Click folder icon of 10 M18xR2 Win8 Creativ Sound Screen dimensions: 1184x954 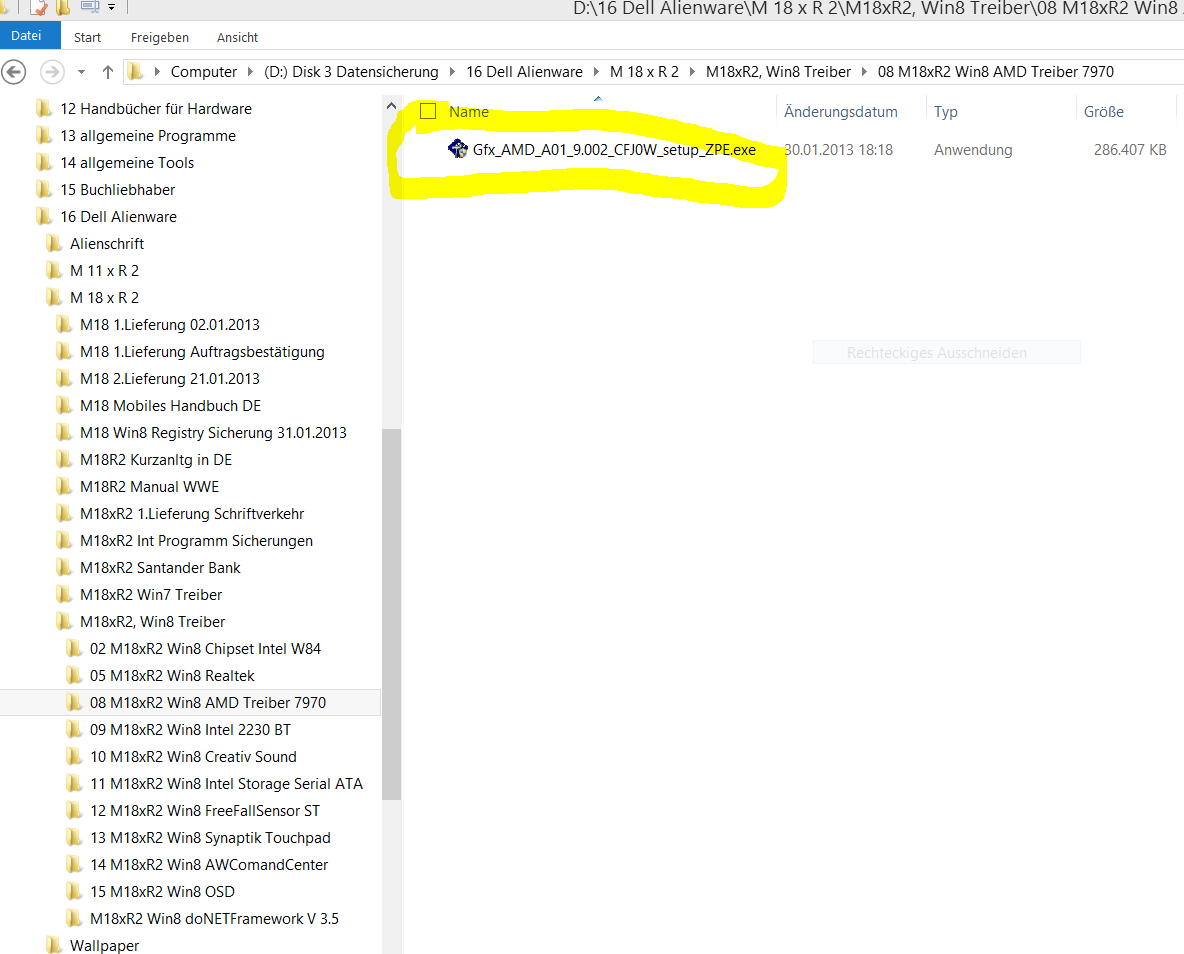[x=73, y=757]
